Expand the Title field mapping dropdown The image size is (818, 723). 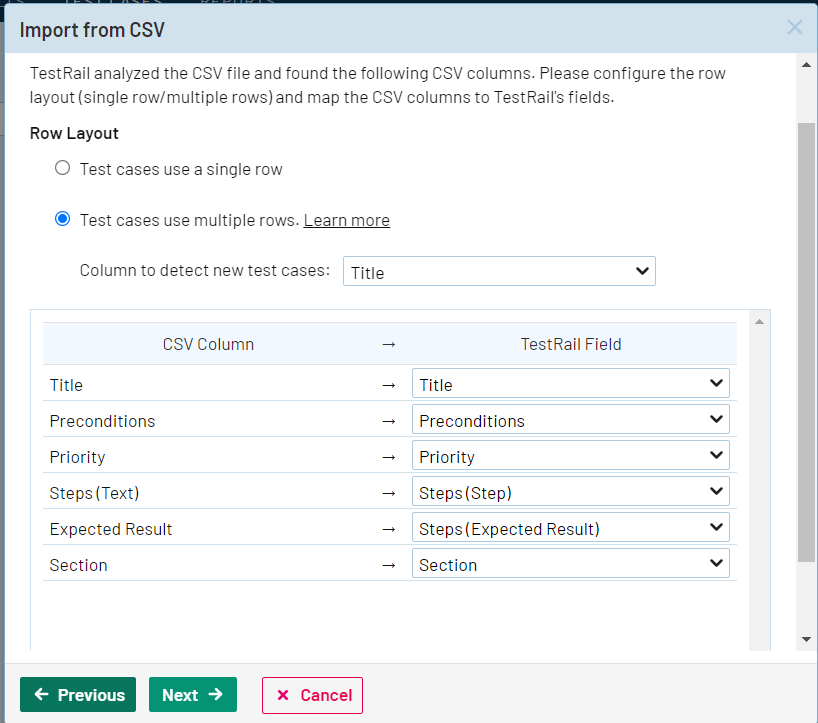tap(570, 384)
